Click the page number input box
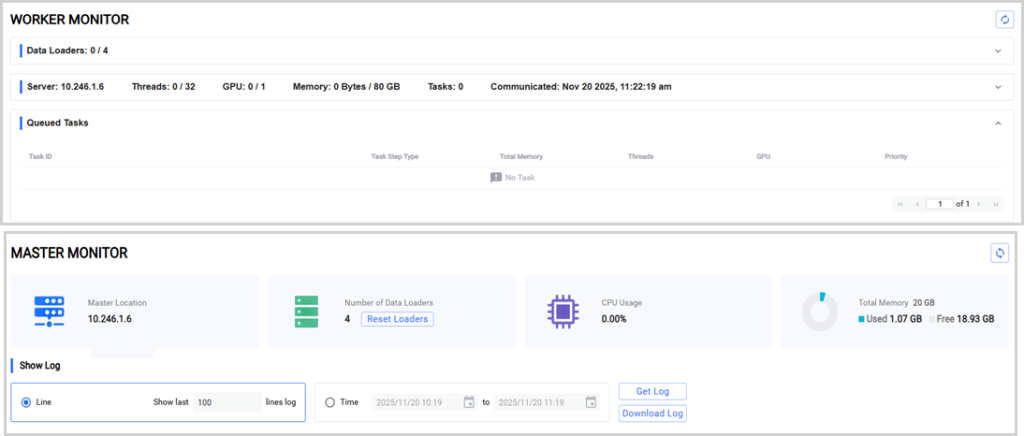This screenshot has height=436, width=1024. 939,204
